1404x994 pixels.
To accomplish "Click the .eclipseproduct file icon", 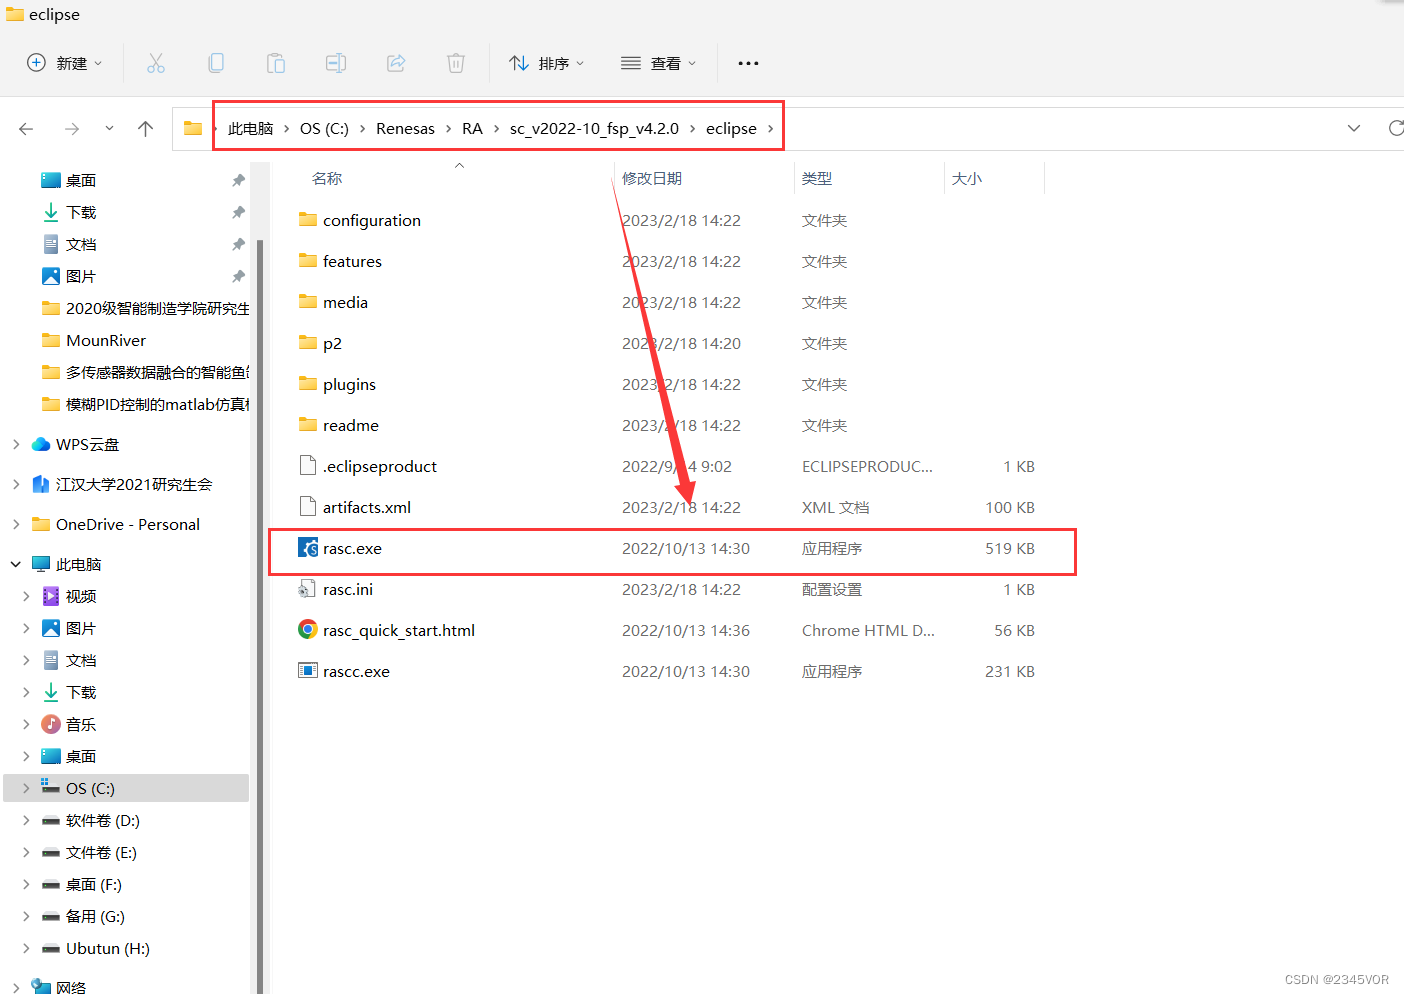I will pos(308,466).
